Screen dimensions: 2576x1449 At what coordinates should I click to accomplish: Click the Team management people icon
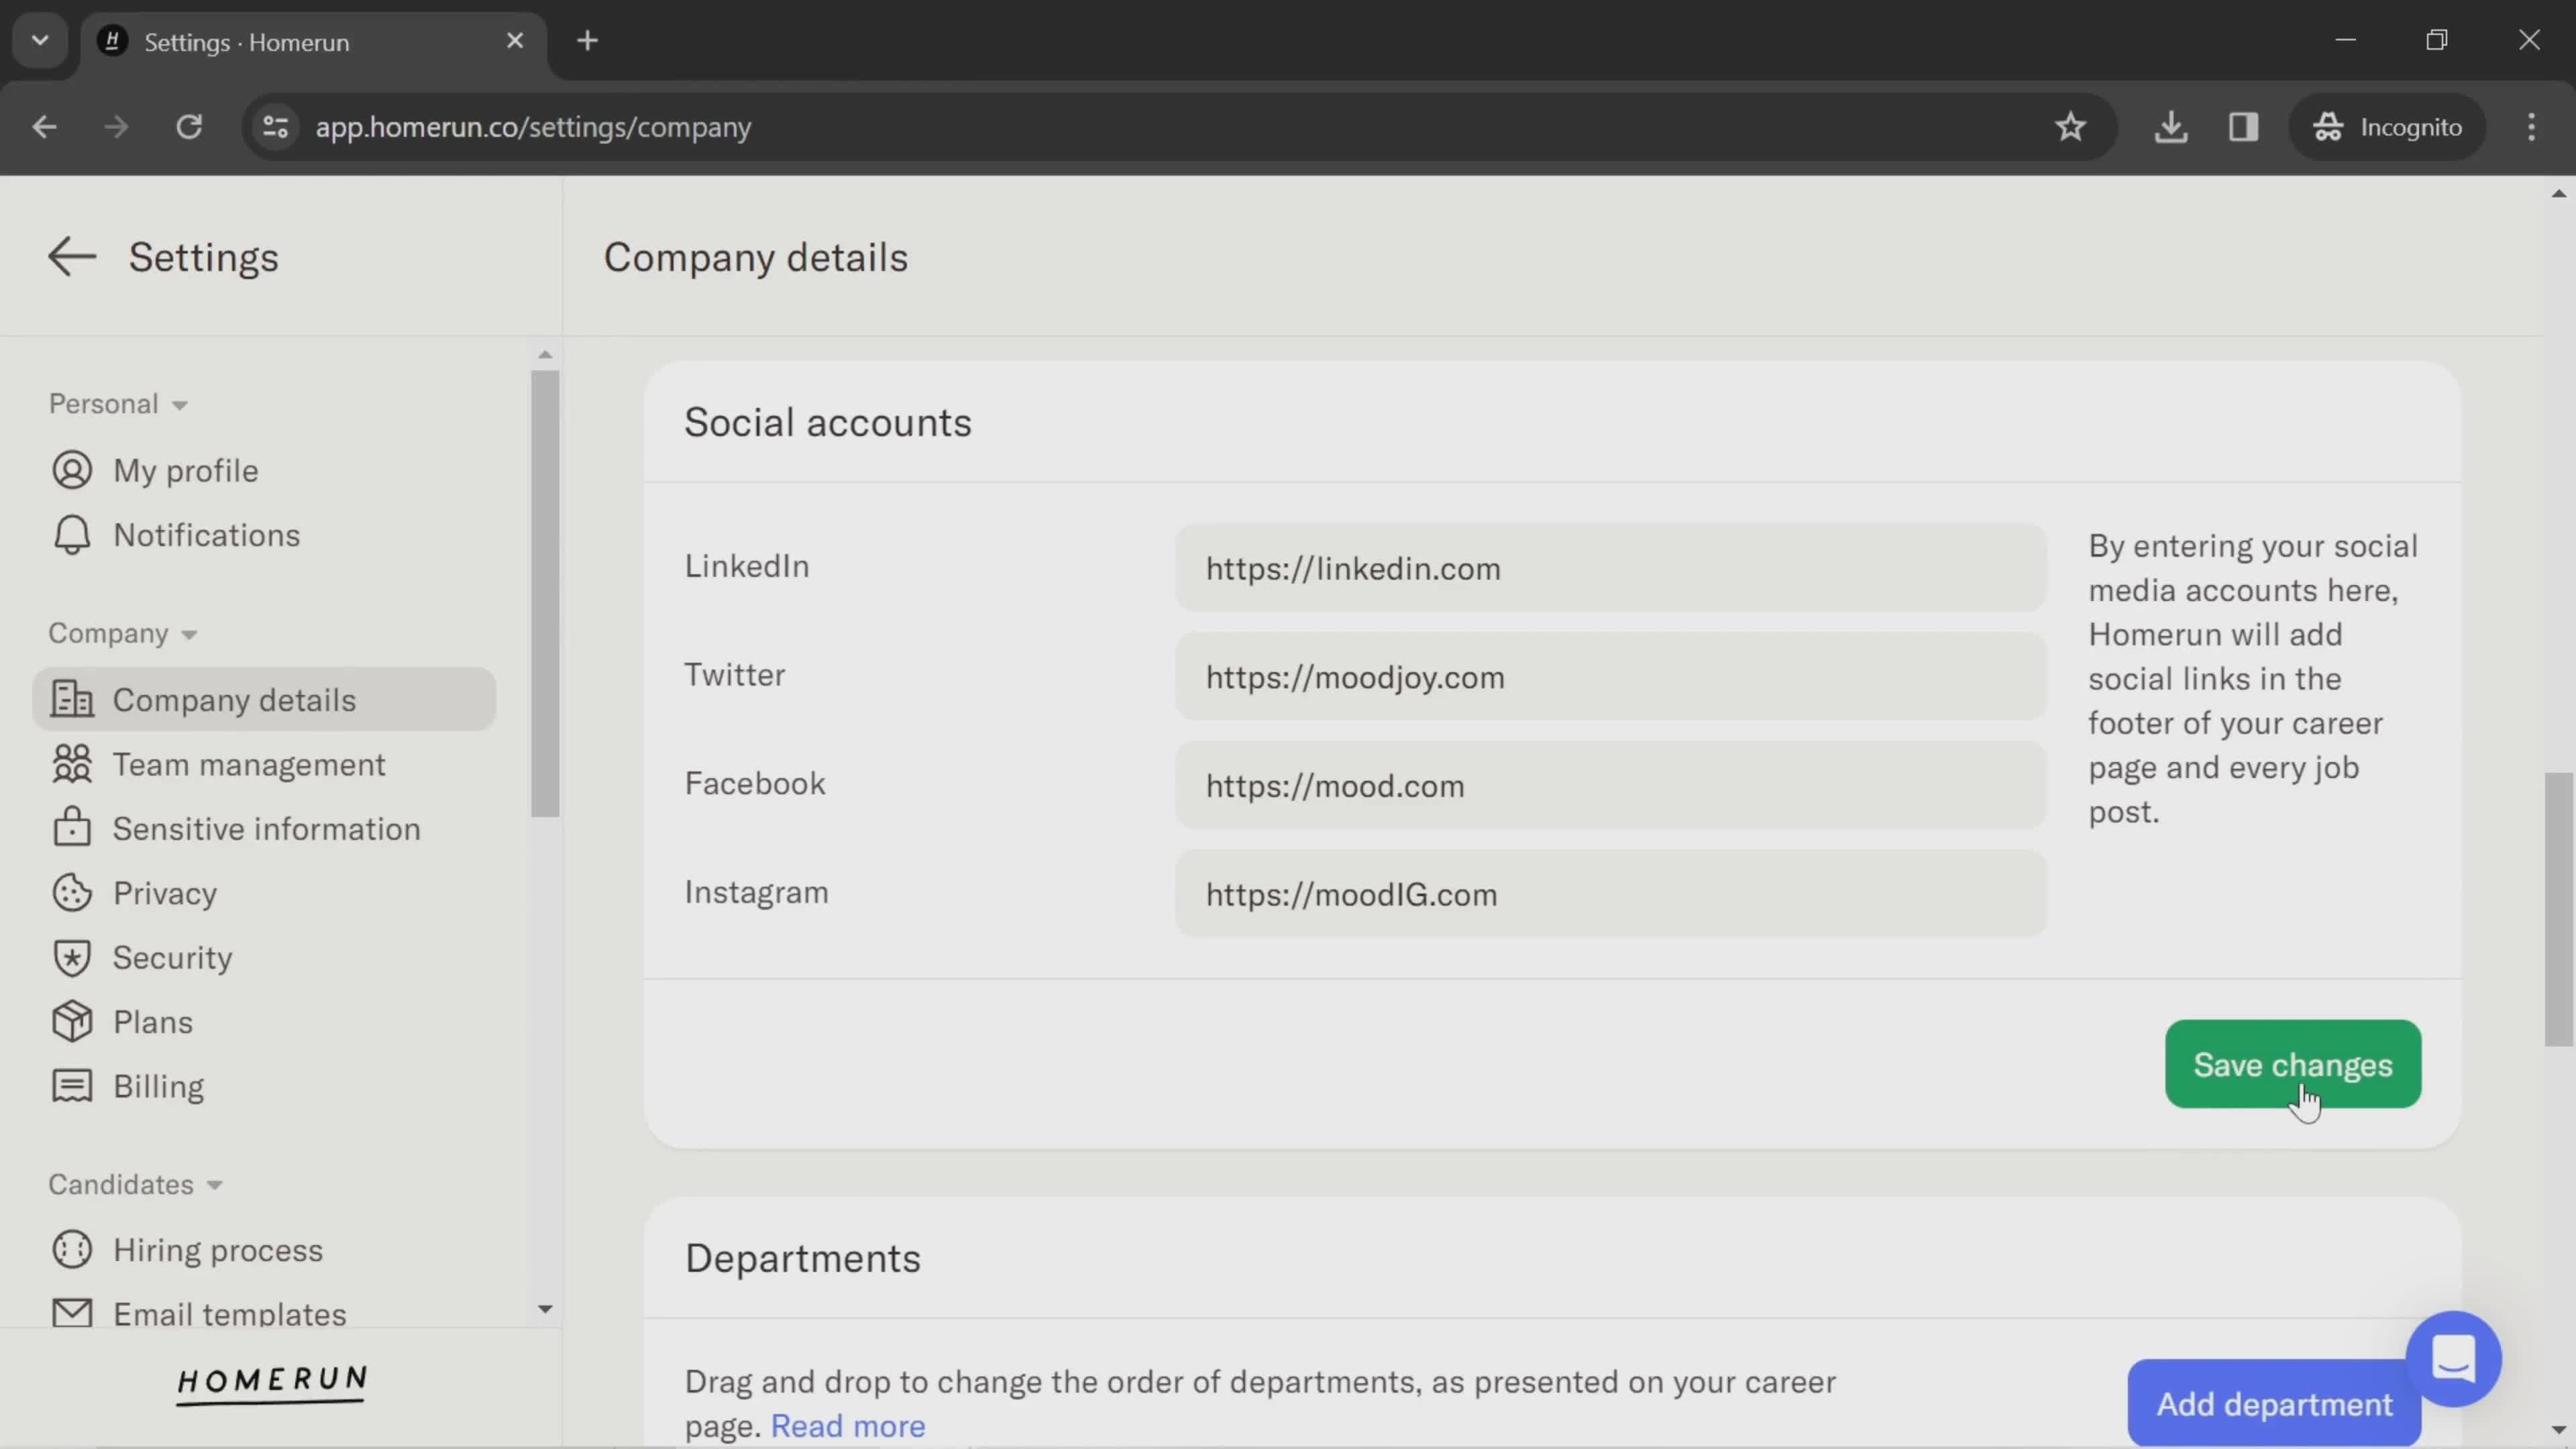click(x=72, y=764)
